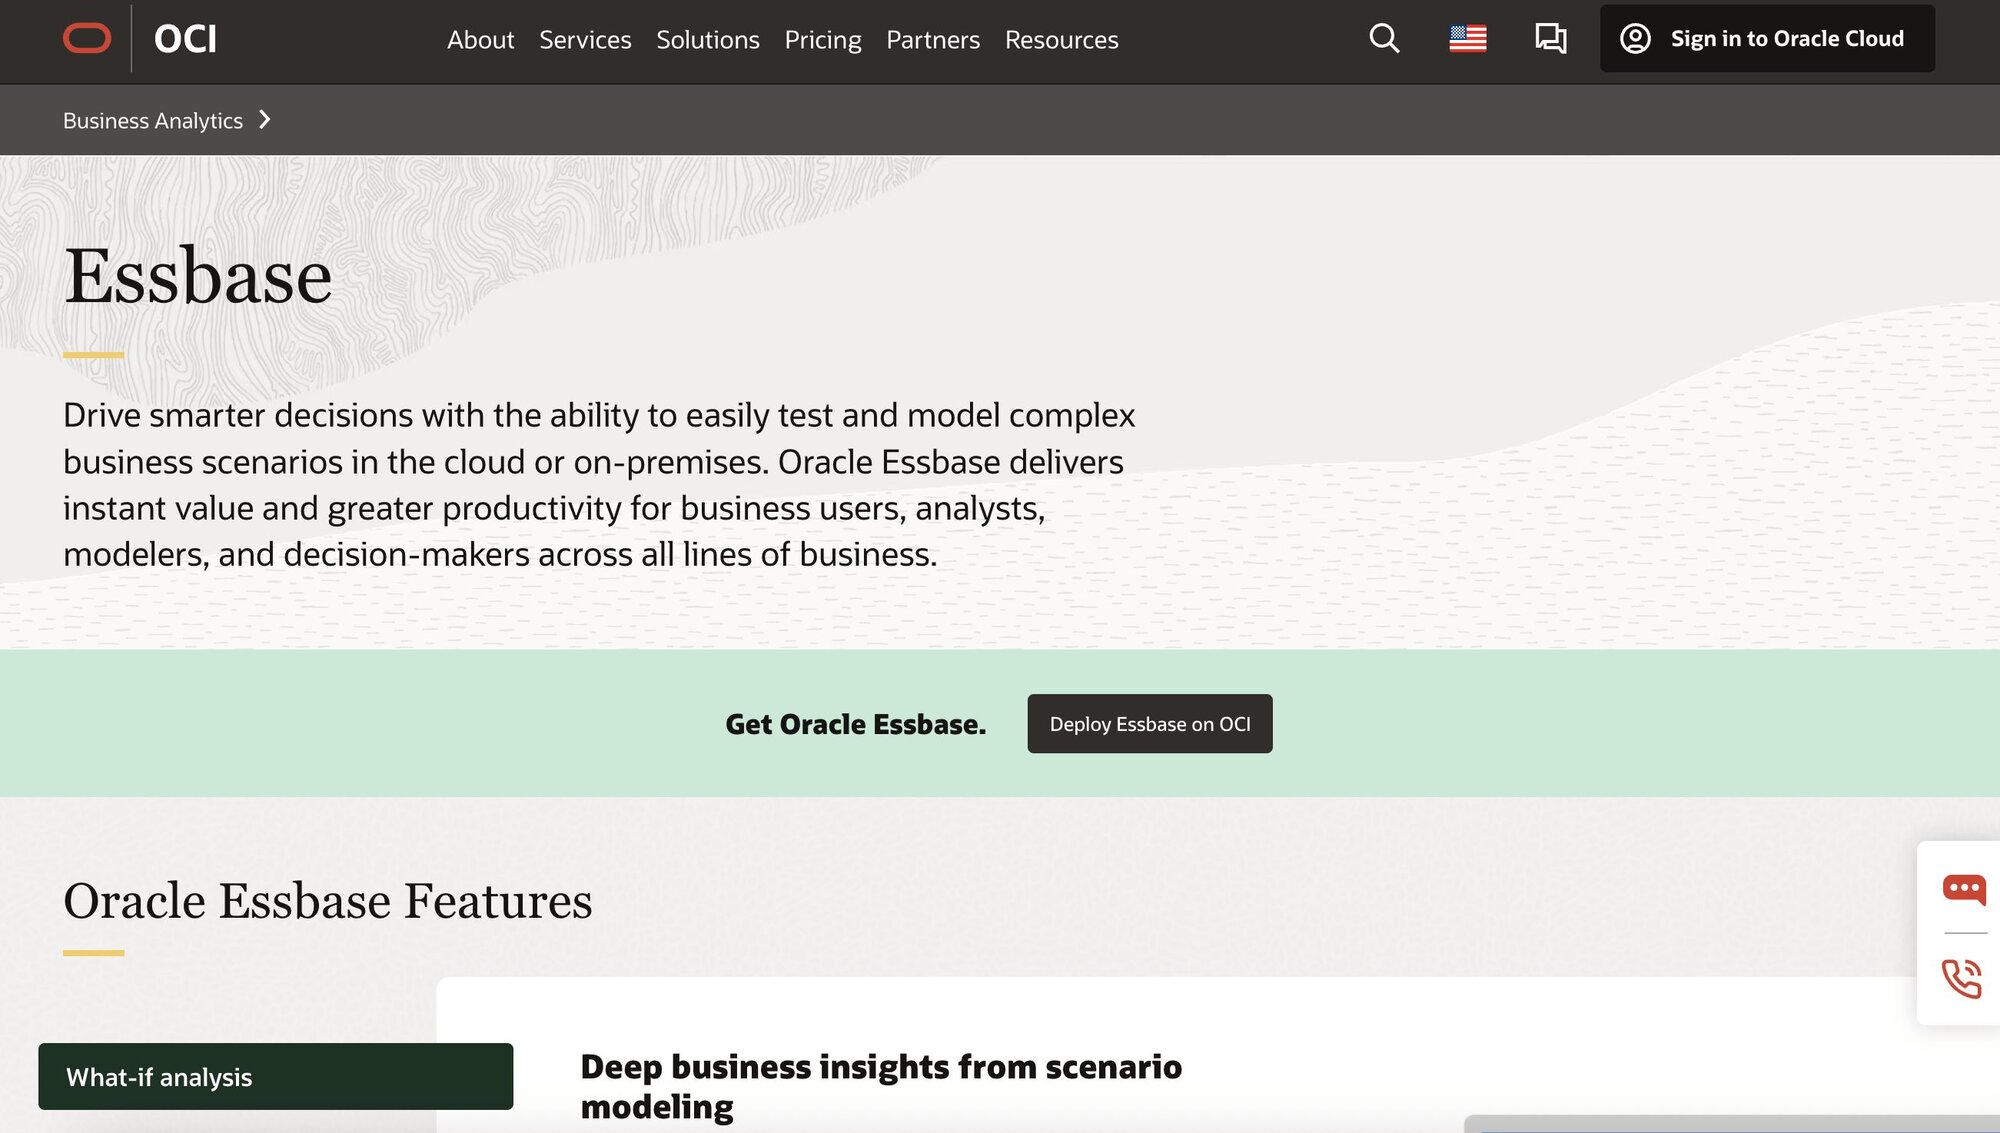
Task: Click Deploy Essbase on OCI button
Action: click(x=1150, y=723)
